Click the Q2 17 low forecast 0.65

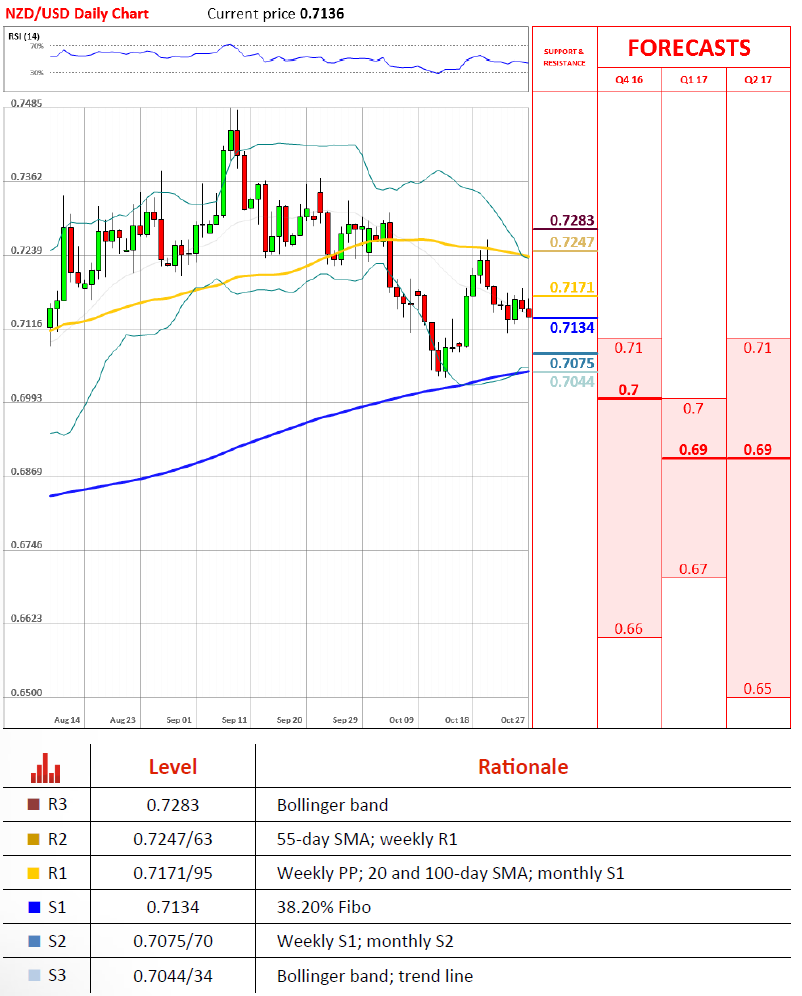(x=758, y=689)
